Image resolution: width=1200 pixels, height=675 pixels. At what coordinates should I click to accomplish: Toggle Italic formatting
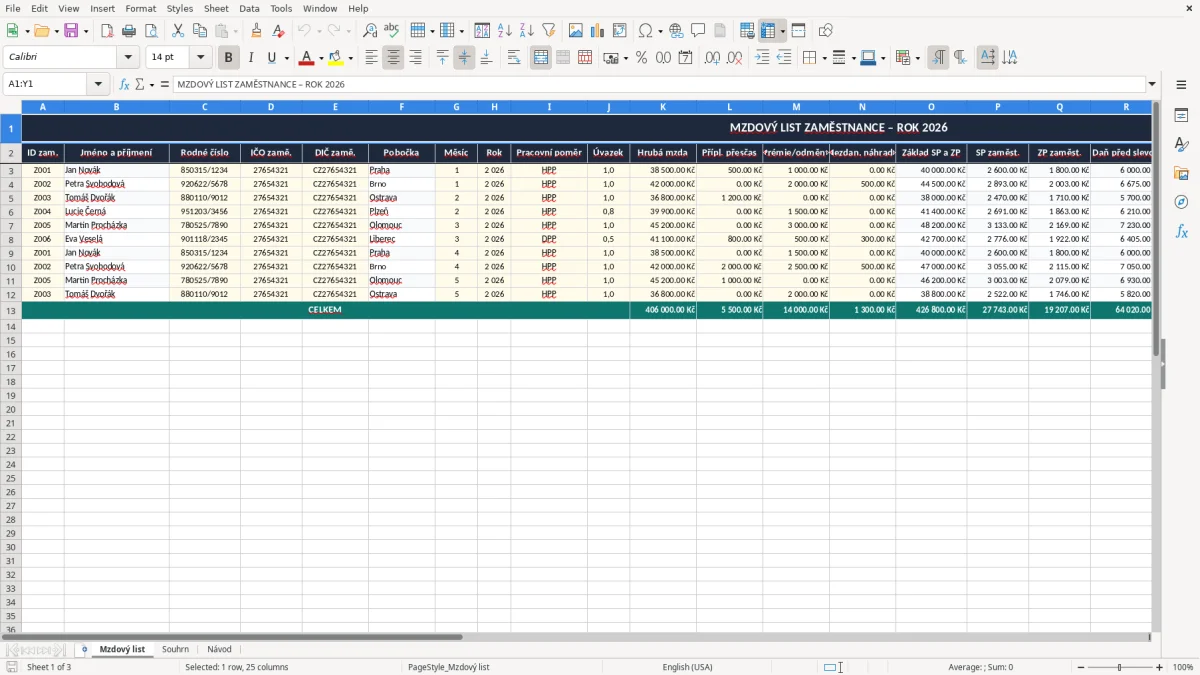(x=251, y=58)
